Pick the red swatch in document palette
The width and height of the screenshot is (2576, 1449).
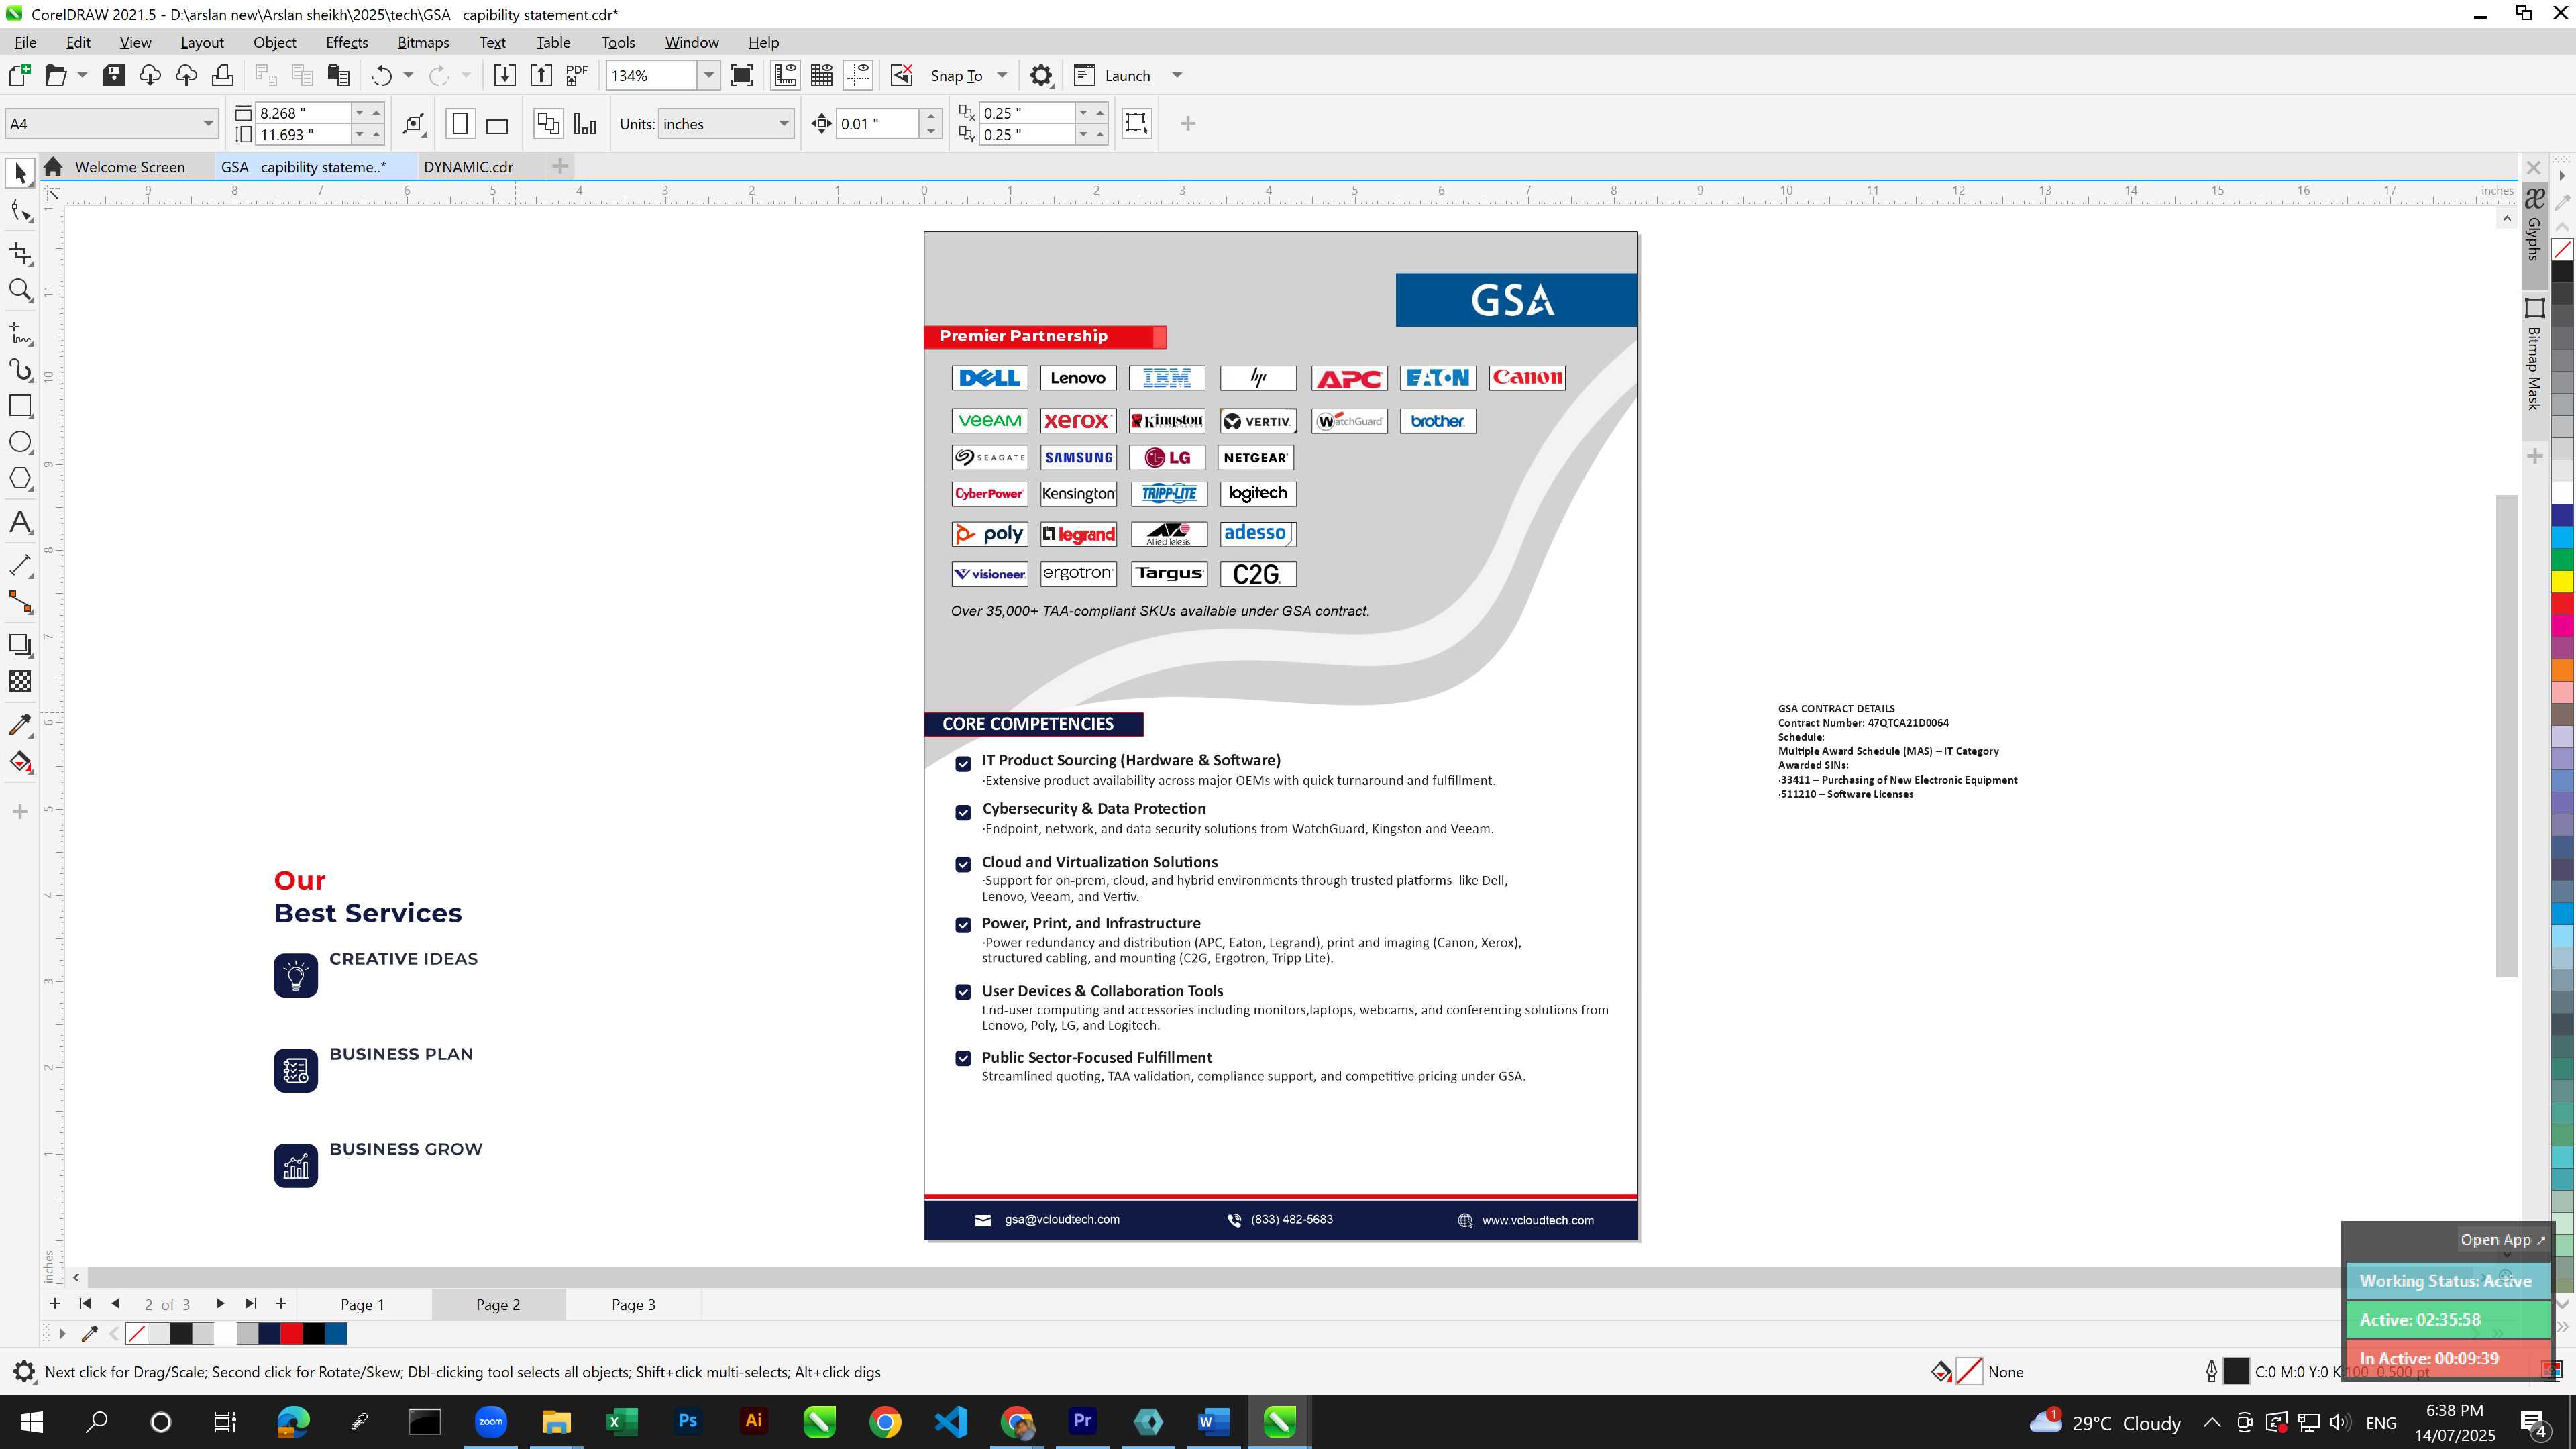point(291,1333)
